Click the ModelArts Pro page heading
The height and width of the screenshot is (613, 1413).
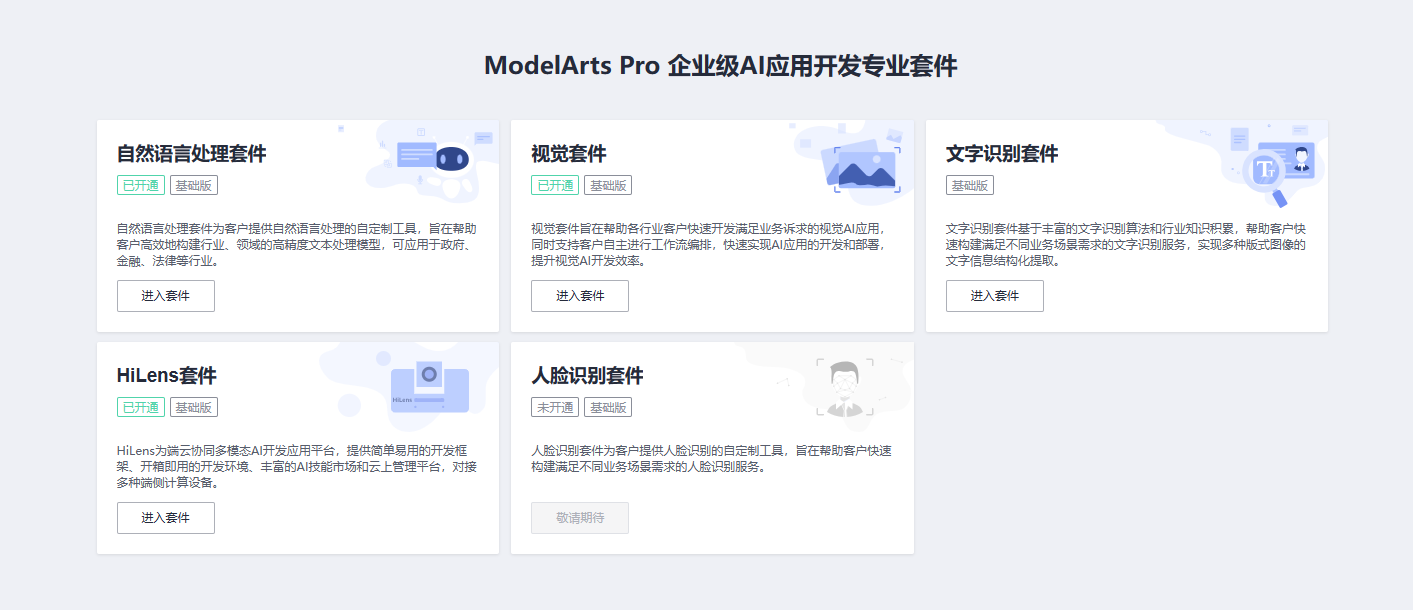point(721,66)
